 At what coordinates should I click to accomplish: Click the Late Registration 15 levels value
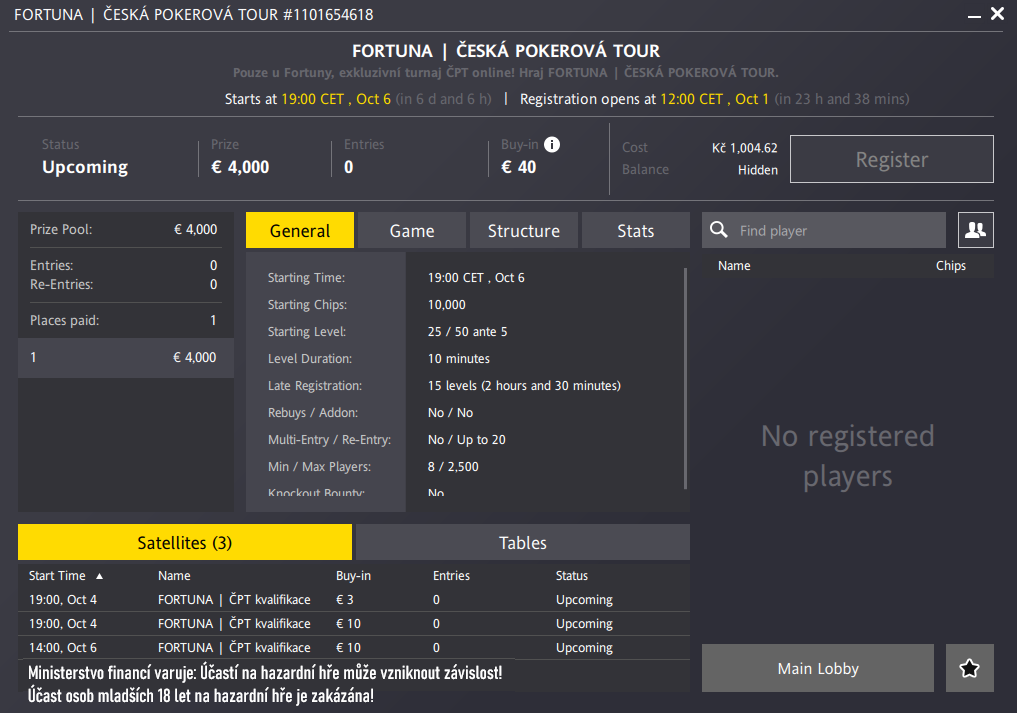point(524,385)
